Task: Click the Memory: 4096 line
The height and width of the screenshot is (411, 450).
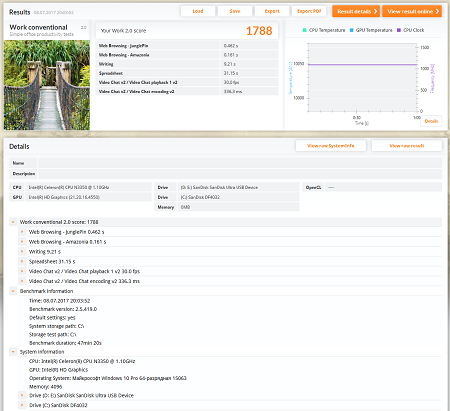Action: tap(45, 387)
